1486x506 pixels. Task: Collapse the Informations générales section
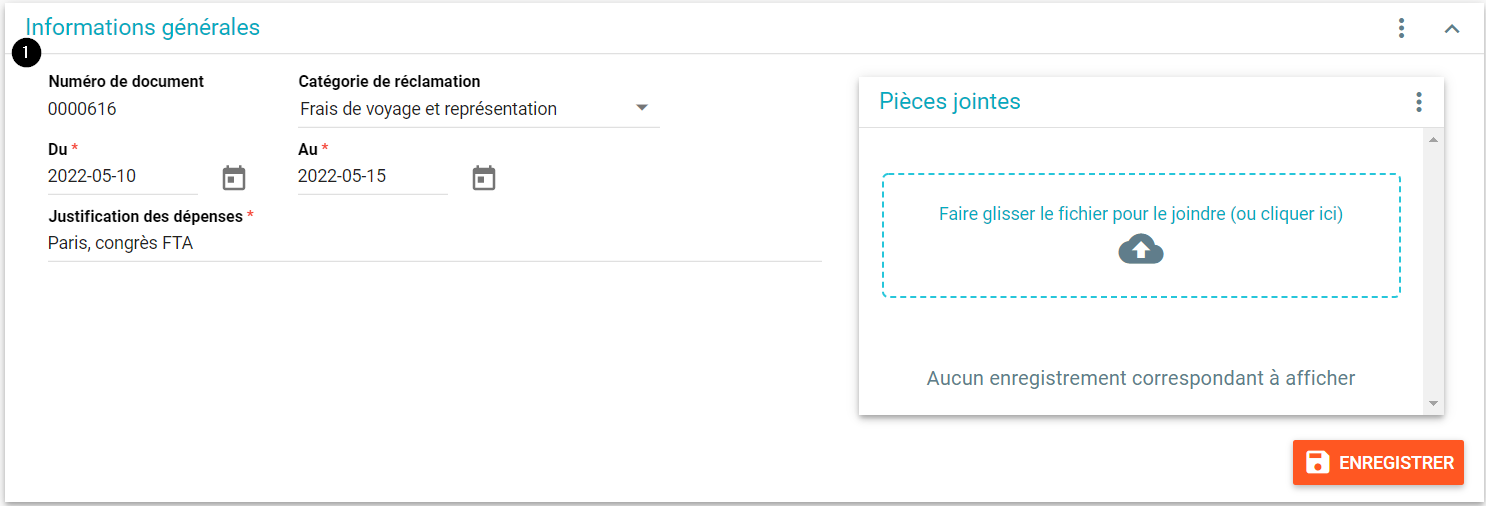(x=1452, y=29)
